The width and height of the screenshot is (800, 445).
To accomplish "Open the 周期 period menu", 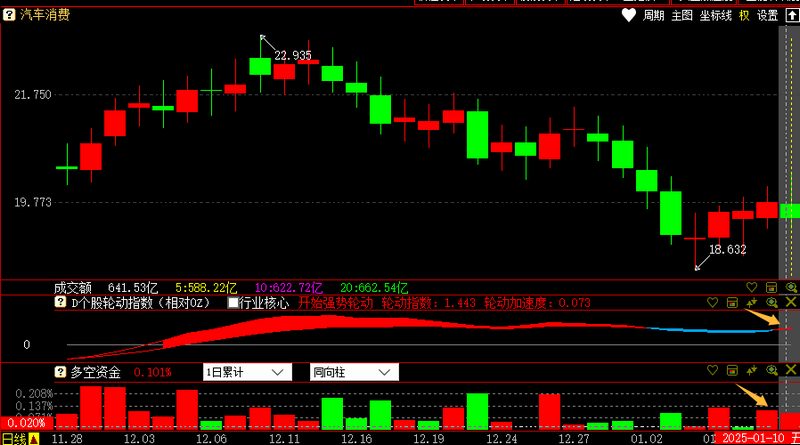I will click(x=653, y=15).
